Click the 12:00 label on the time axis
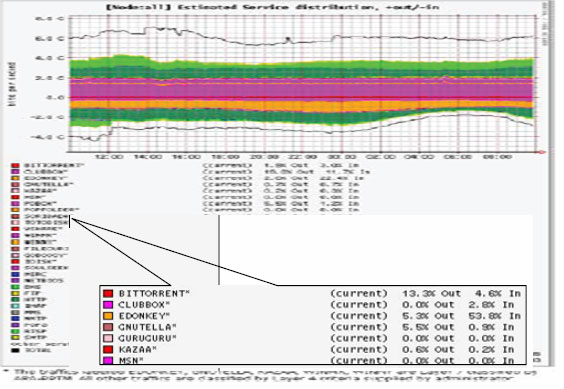The height and width of the screenshot is (389, 564). point(110,157)
